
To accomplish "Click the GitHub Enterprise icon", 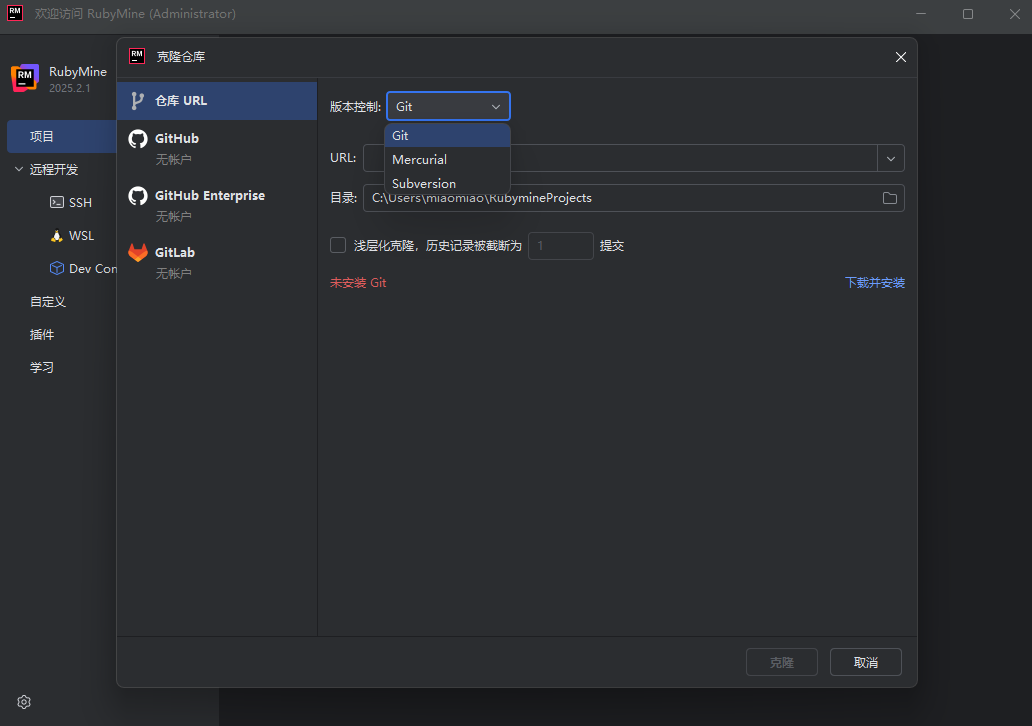I will [138, 196].
